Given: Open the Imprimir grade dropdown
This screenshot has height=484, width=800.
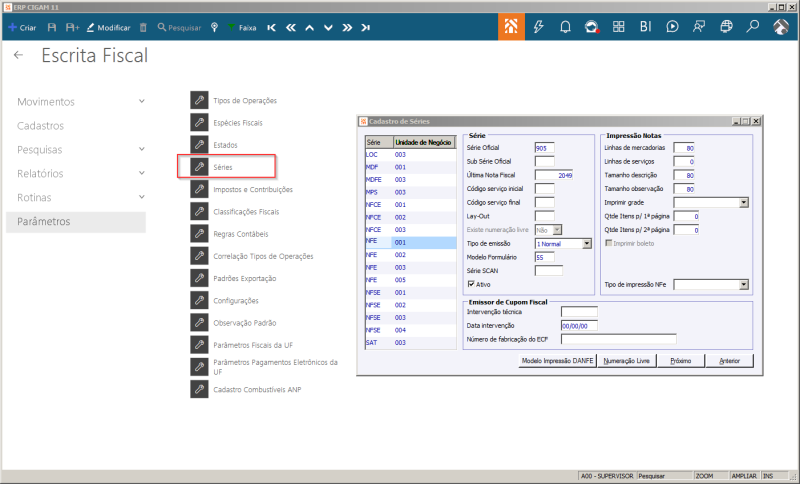Looking at the screenshot, I should (x=743, y=202).
